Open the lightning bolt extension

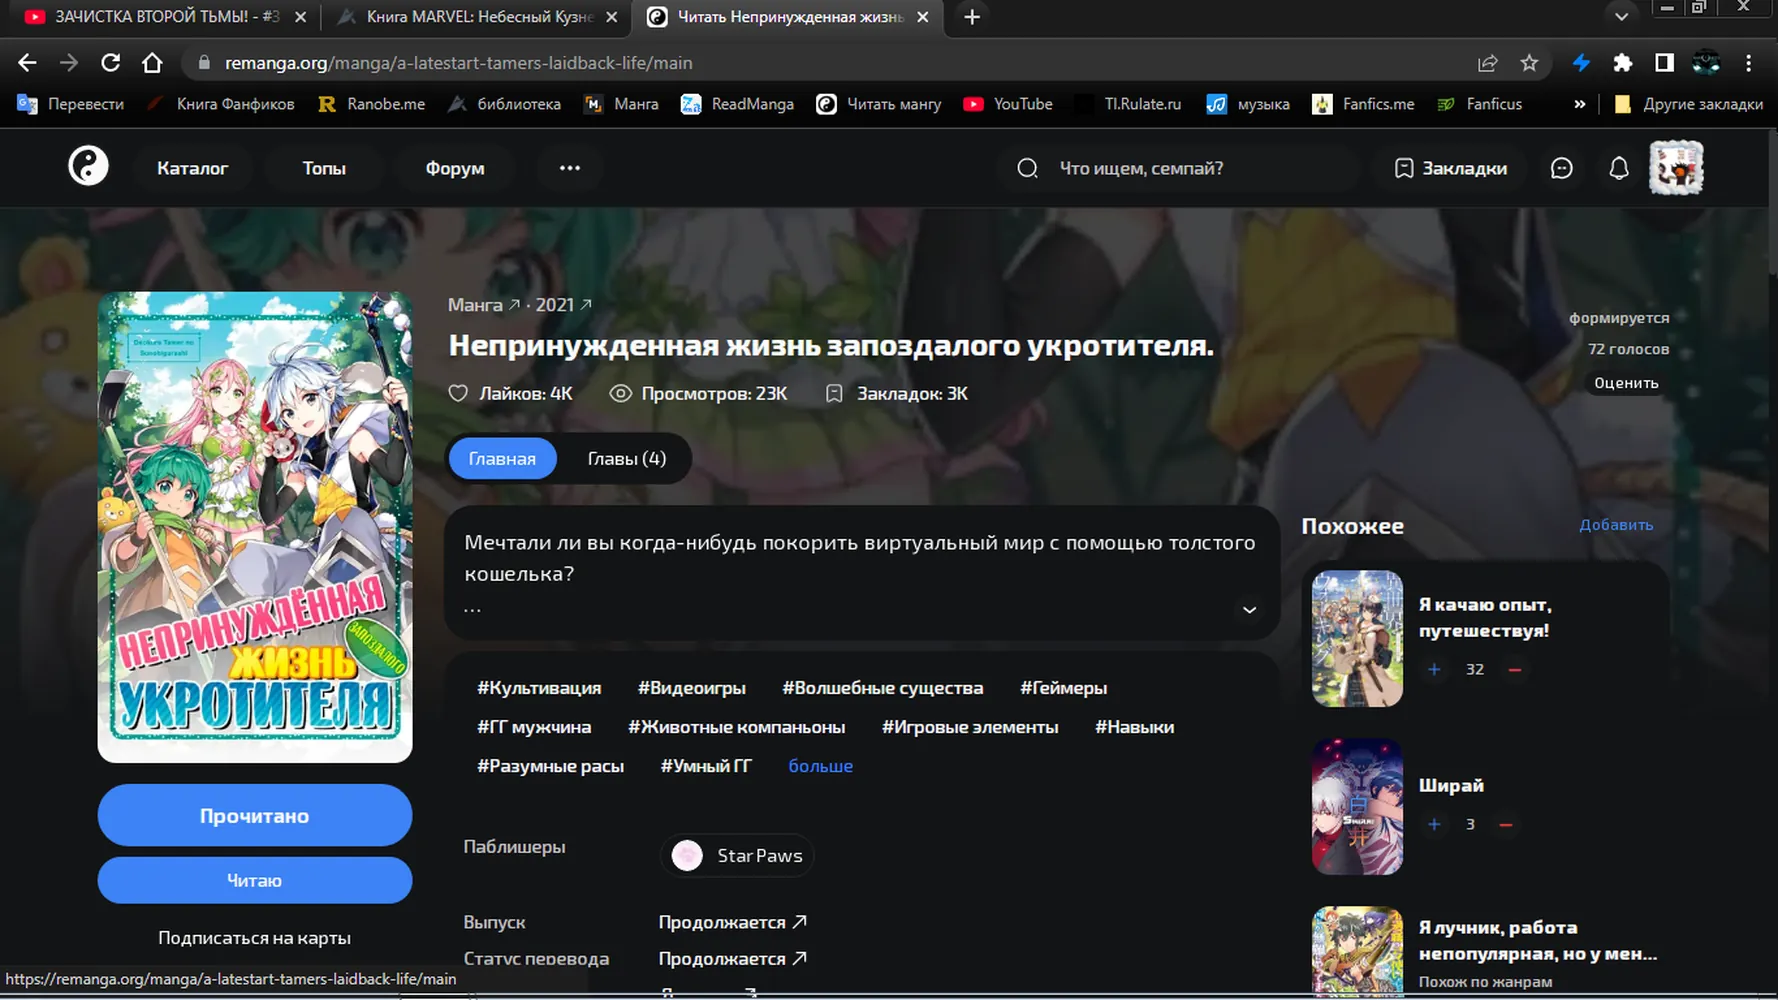coord(1581,62)
